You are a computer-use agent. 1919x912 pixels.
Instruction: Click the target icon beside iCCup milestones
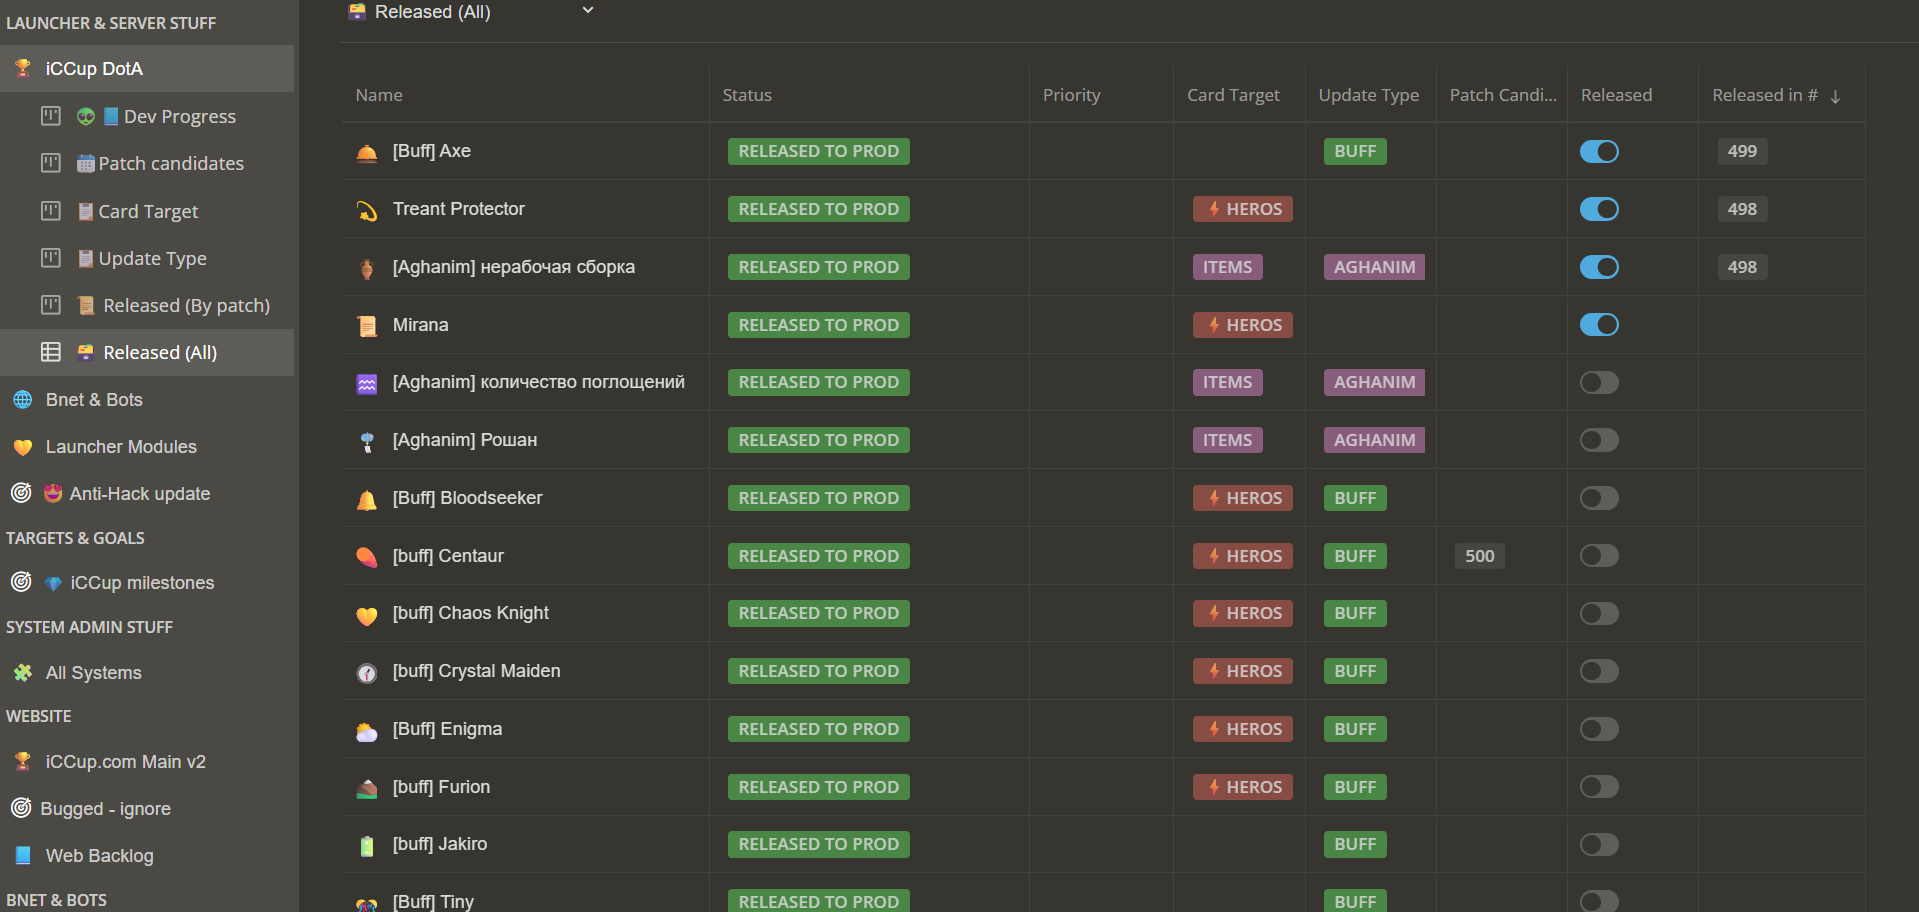click(21, 582)
